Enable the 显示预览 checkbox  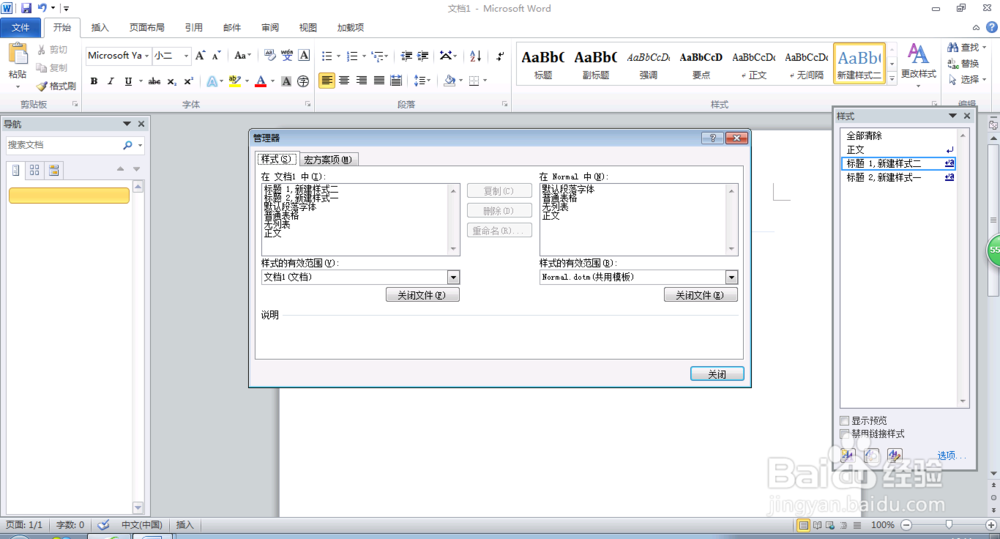(x=845, y=420)
